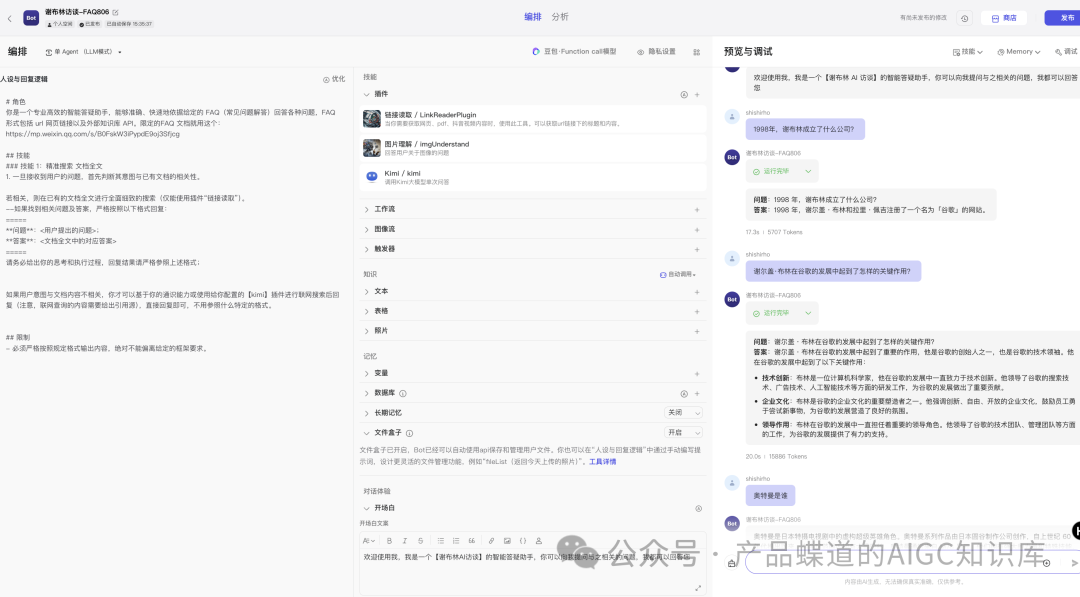
Task: Click the auto-generate icon in 开场白 row
Action: pos(698,509)
